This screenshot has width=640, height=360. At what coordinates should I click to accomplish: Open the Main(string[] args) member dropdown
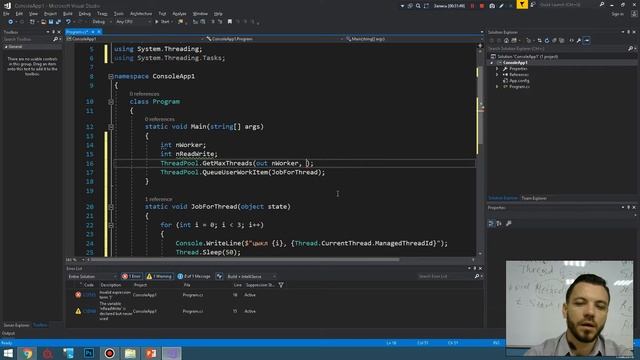413,39
